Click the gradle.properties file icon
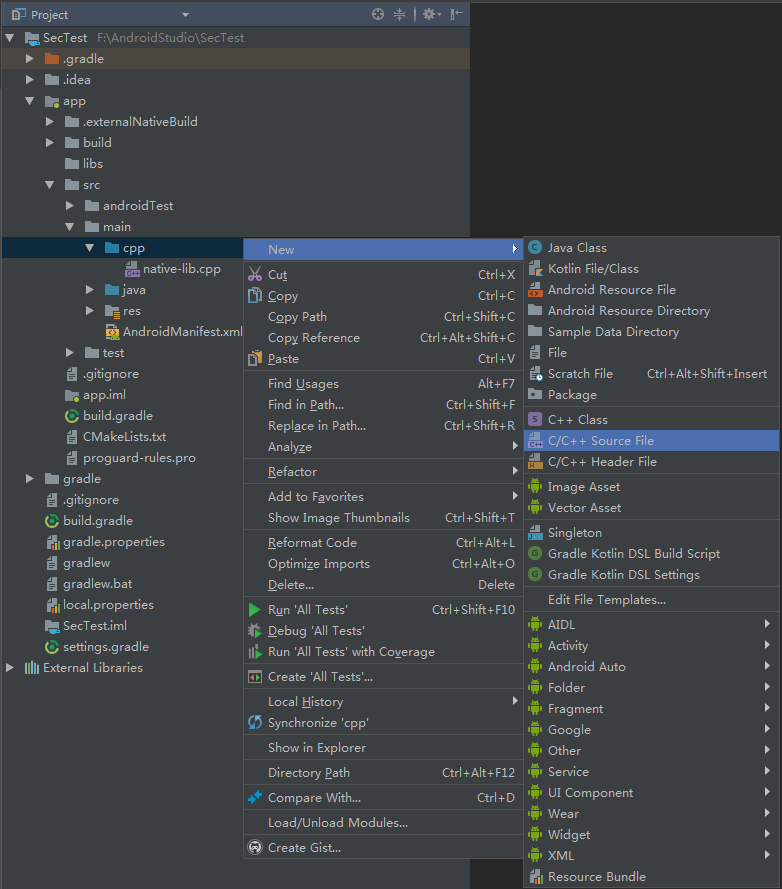782x889 pixels. click(52, 542)
